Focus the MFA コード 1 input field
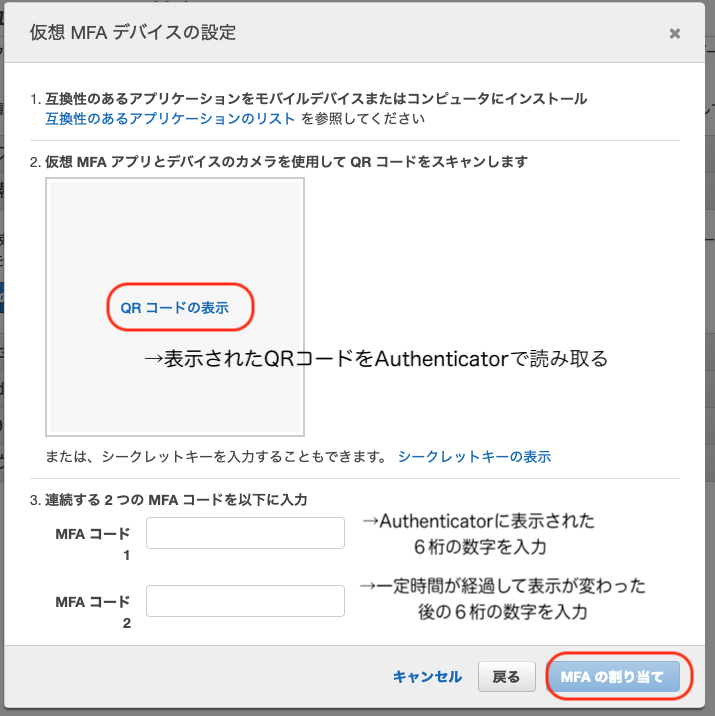This screenshot has height=716, width=715. [x=245, y=533]
